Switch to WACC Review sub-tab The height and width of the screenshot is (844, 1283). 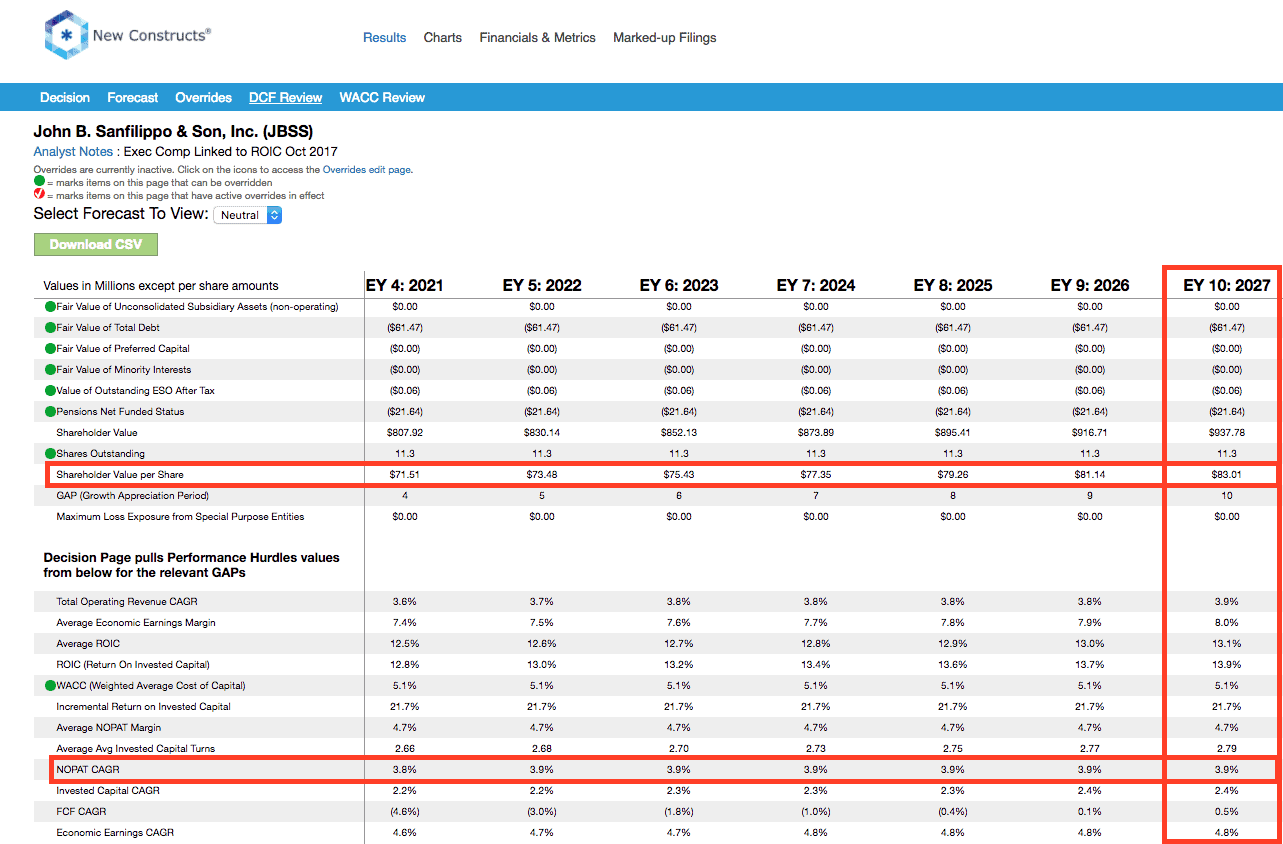(x=382, y=98)
